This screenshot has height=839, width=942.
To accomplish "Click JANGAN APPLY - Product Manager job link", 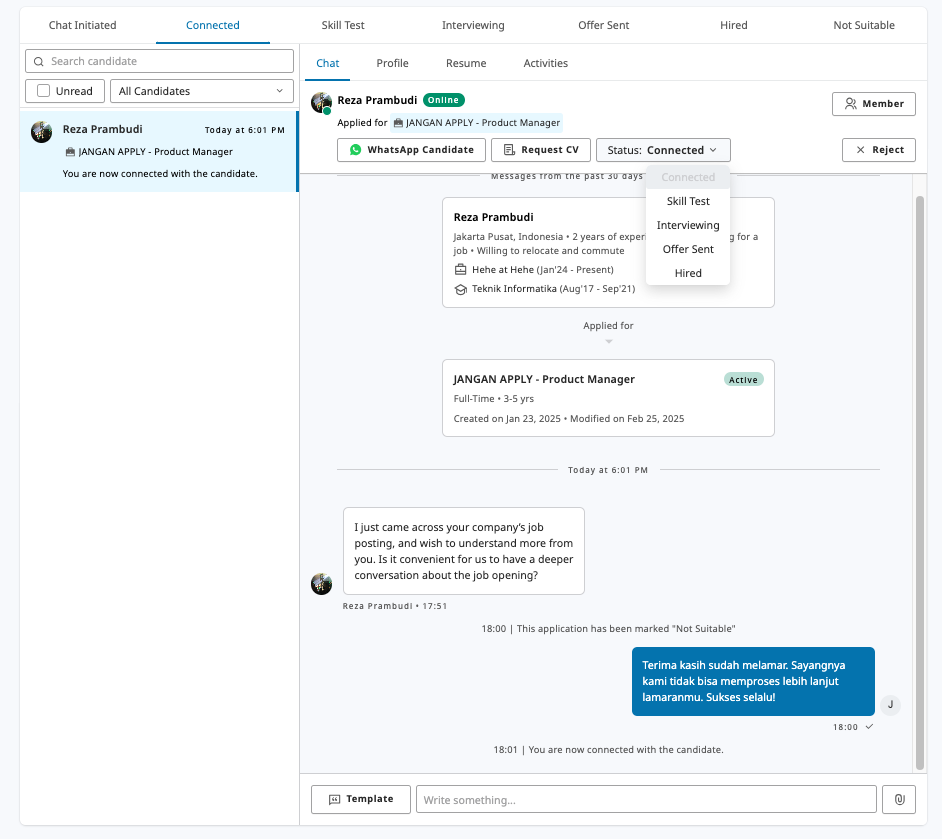I will [477, 123].
